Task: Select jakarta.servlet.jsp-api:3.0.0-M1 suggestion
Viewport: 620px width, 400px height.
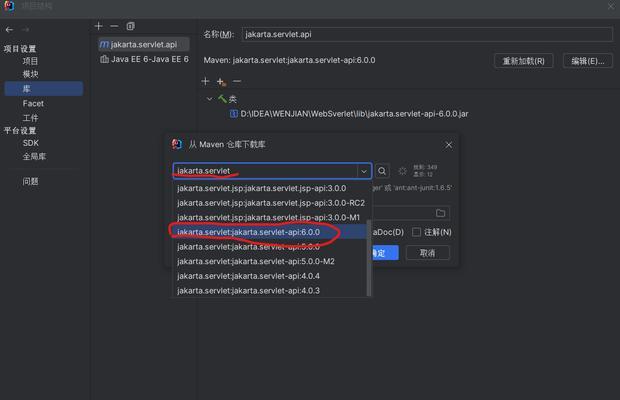Action: pos(270,217)
